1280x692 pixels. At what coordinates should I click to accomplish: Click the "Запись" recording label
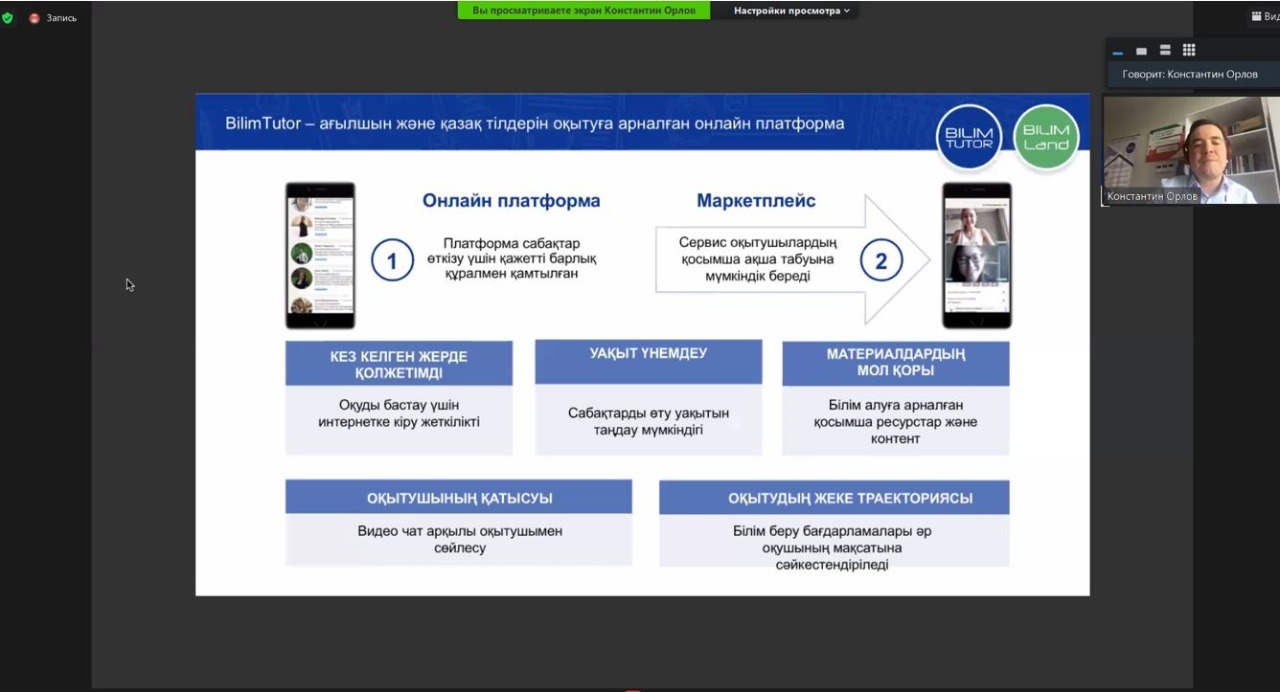61,18
